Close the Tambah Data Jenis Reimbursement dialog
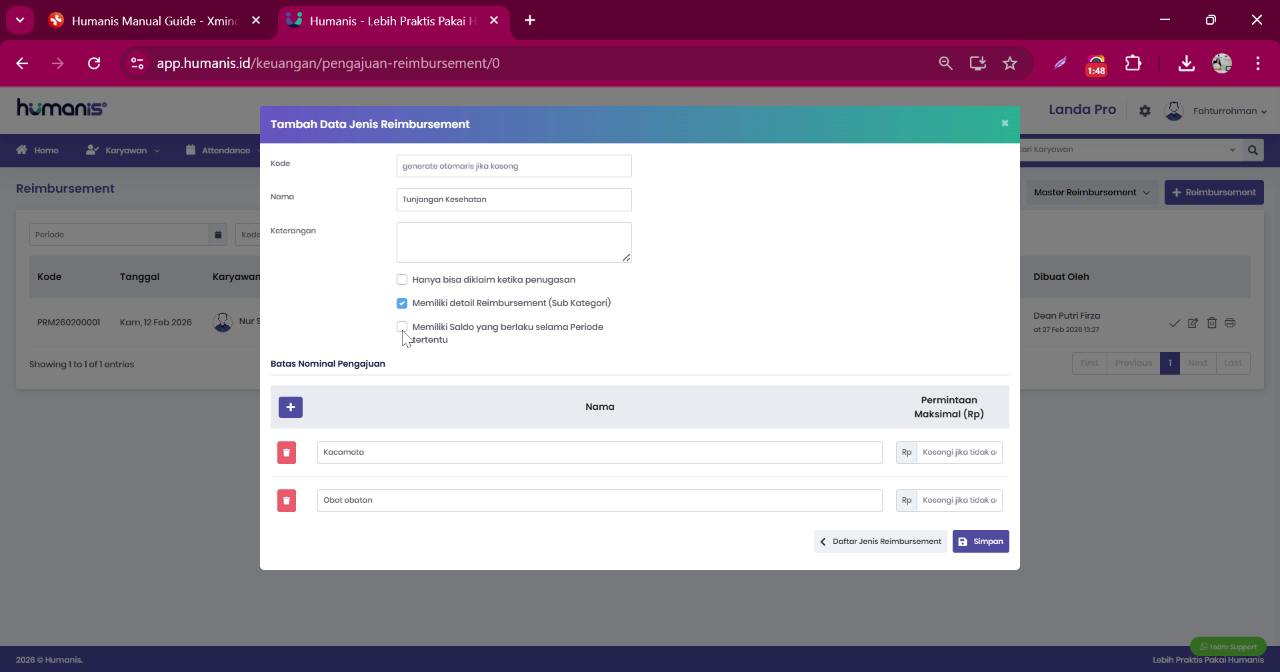The width and height of the screenshot is (1280, 672). pyautogui.click(x=1005, y=123)
